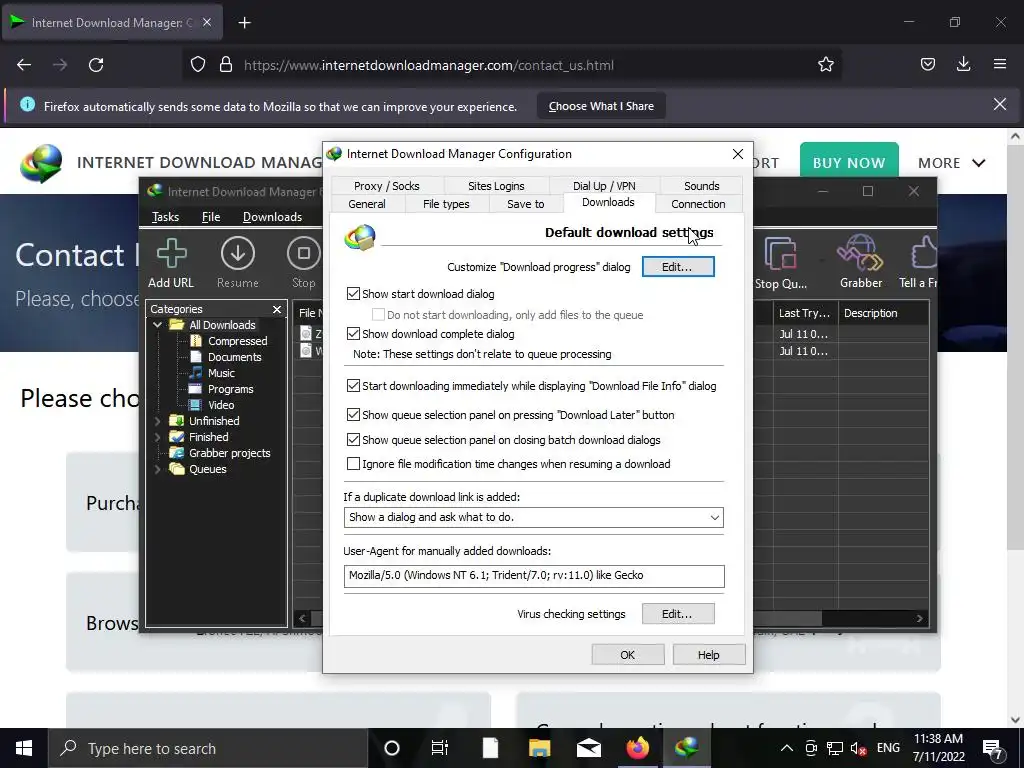Image resolution: width=1024 pixels, height=768 pixels.
Task: Select Compressed category in tree
Action: point(237,341)
